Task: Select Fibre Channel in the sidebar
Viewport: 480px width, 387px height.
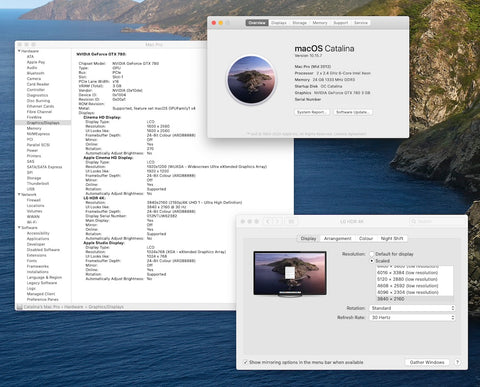Action: tap(39, 112)
